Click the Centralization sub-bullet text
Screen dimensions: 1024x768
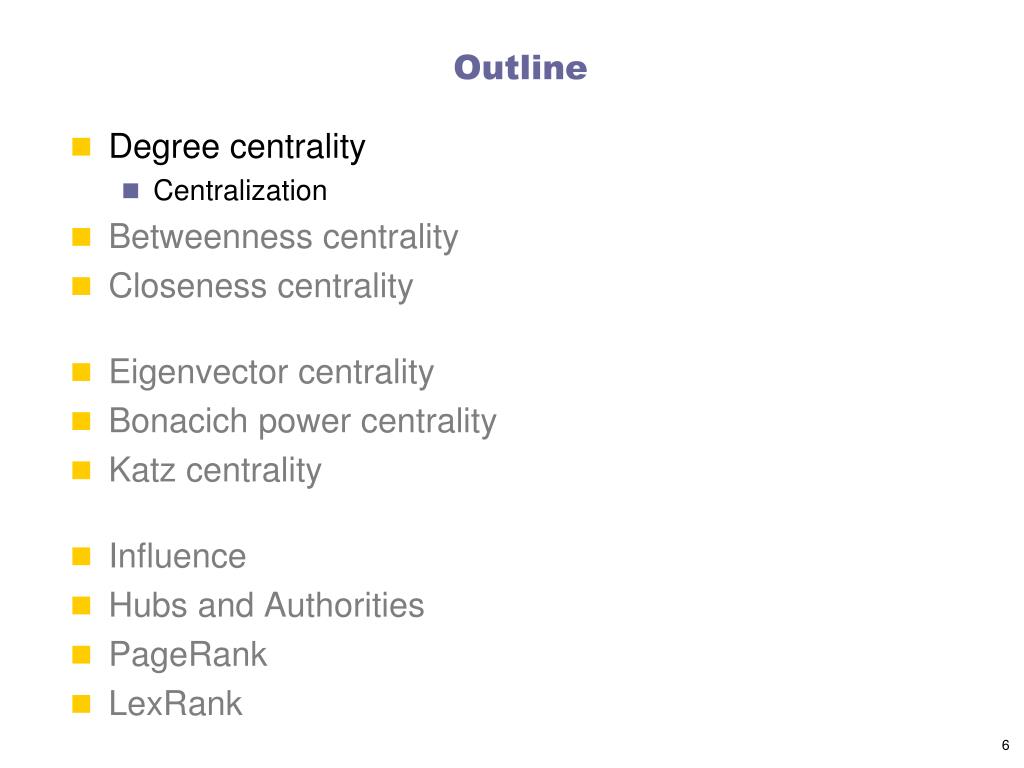click(x=240, y=191)
